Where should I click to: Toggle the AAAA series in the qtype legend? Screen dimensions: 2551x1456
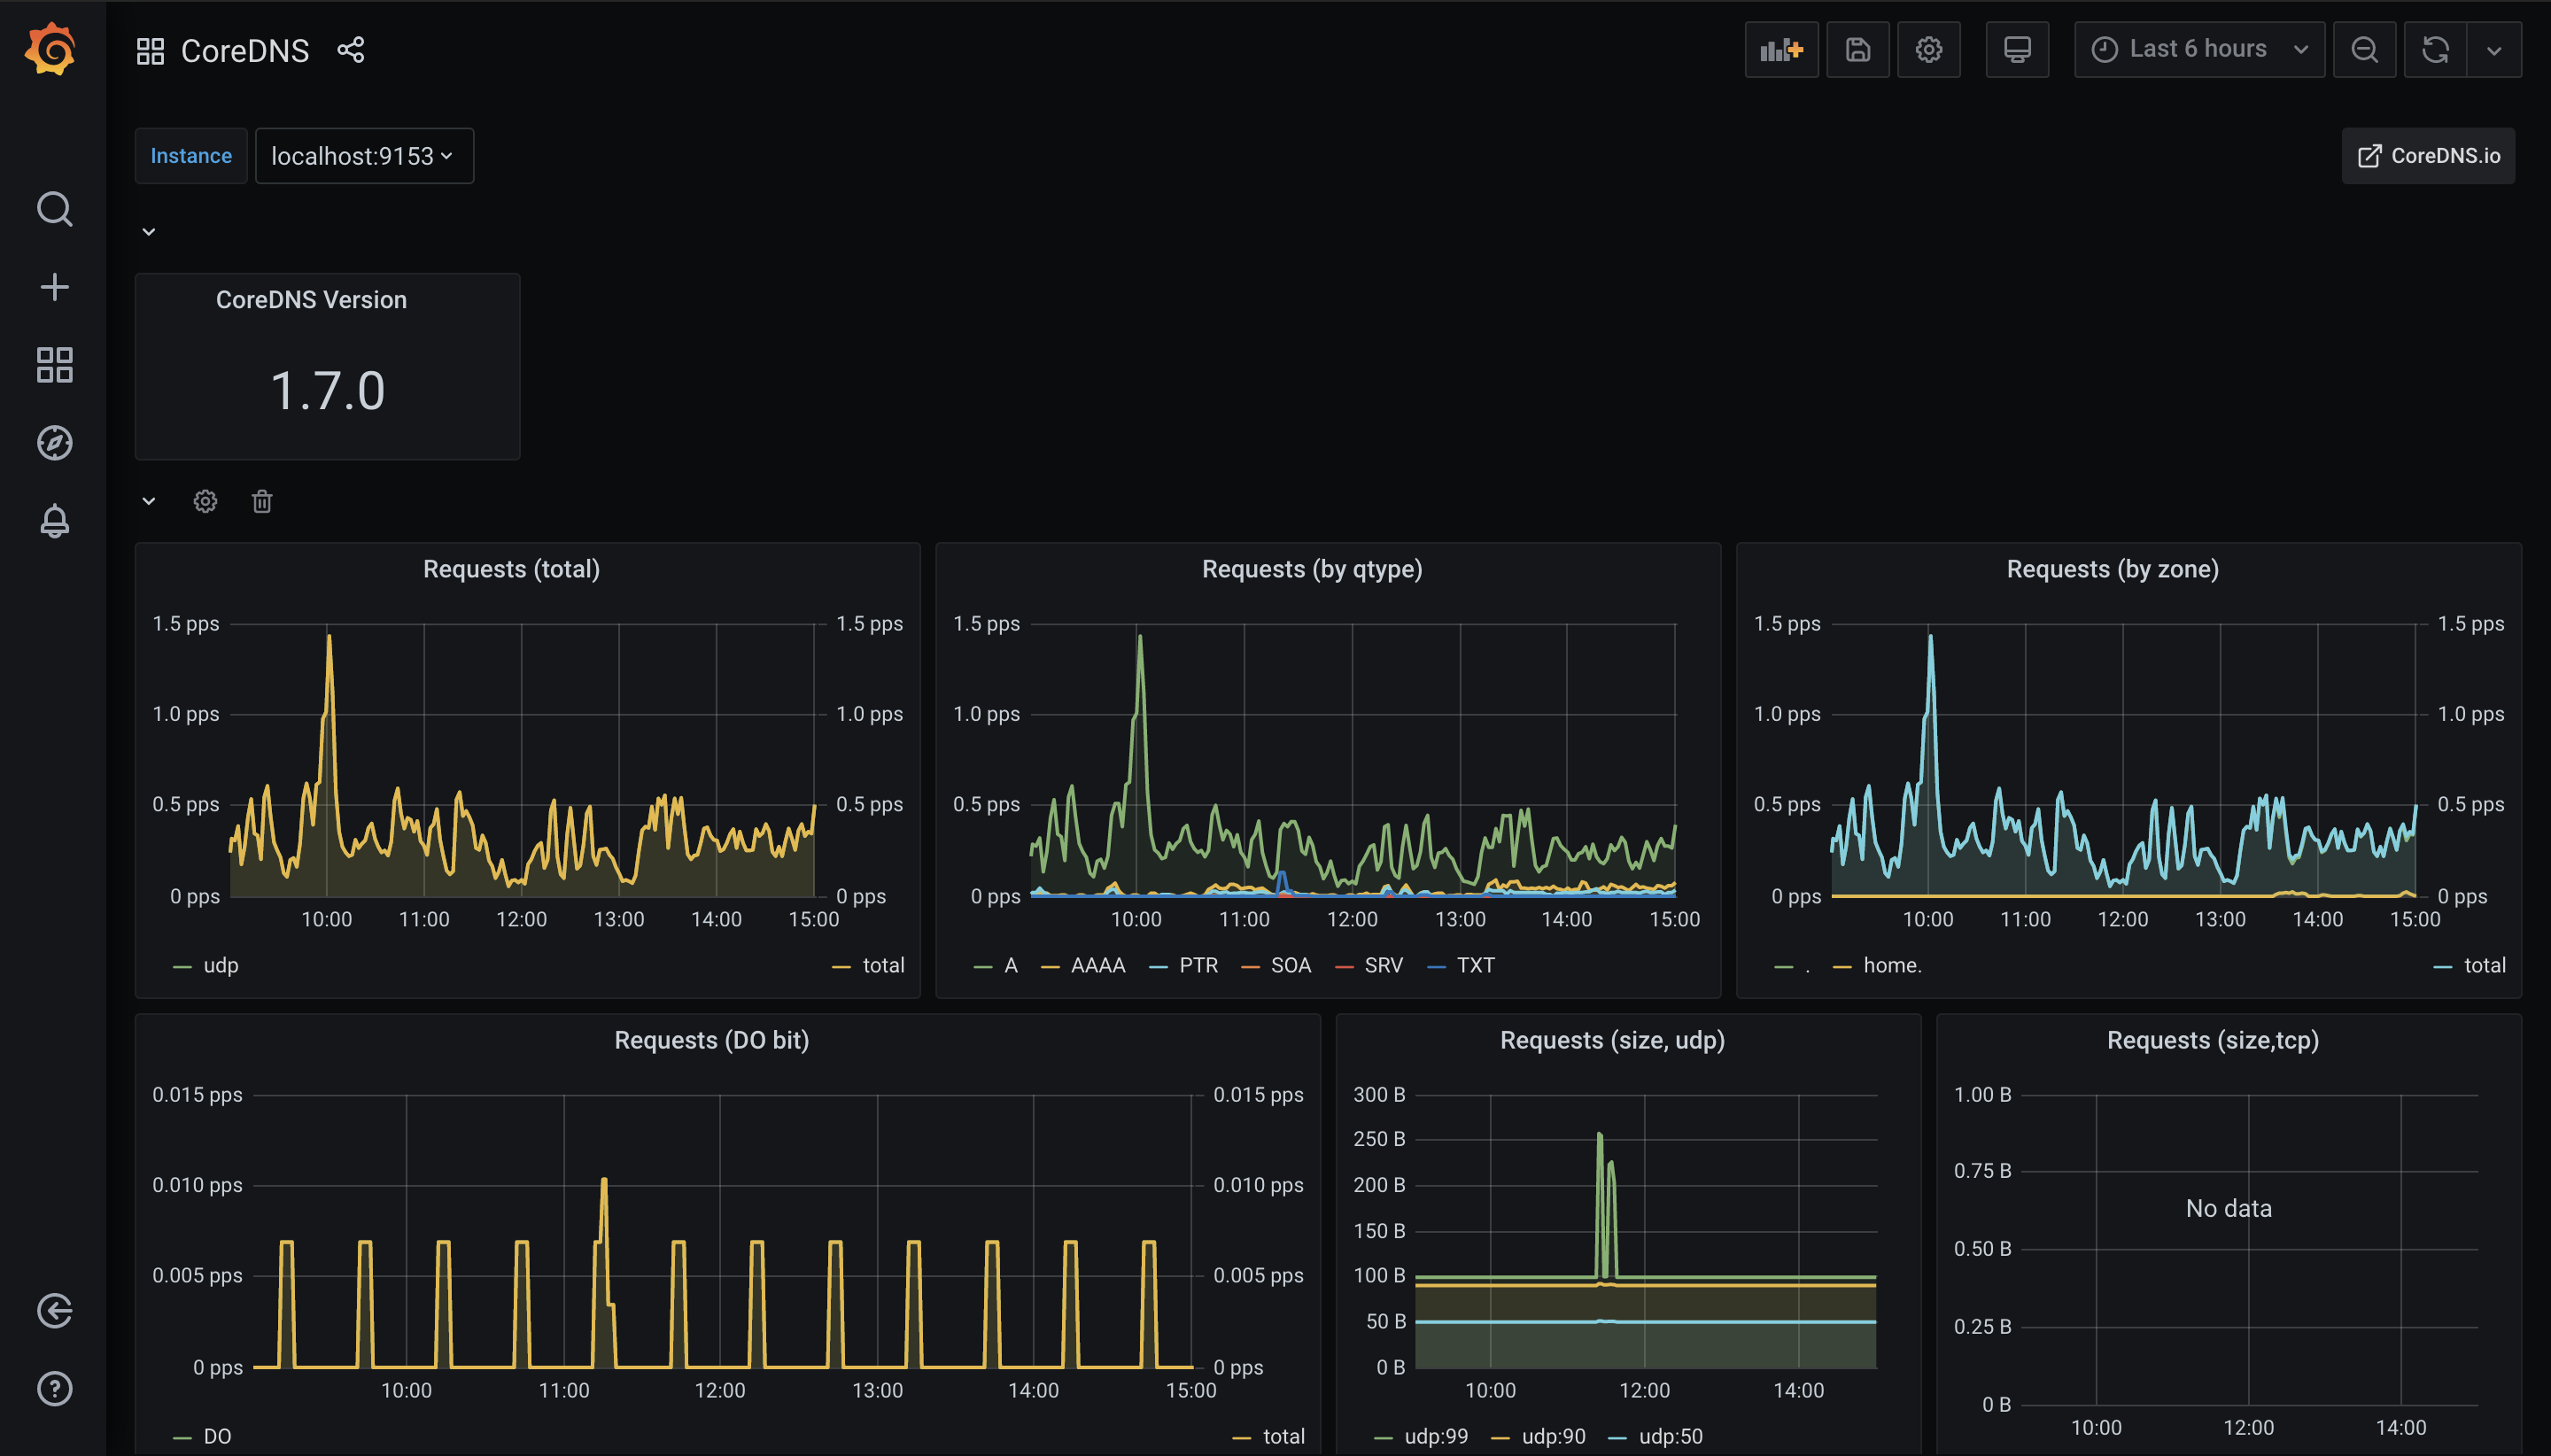(1097, 965)
